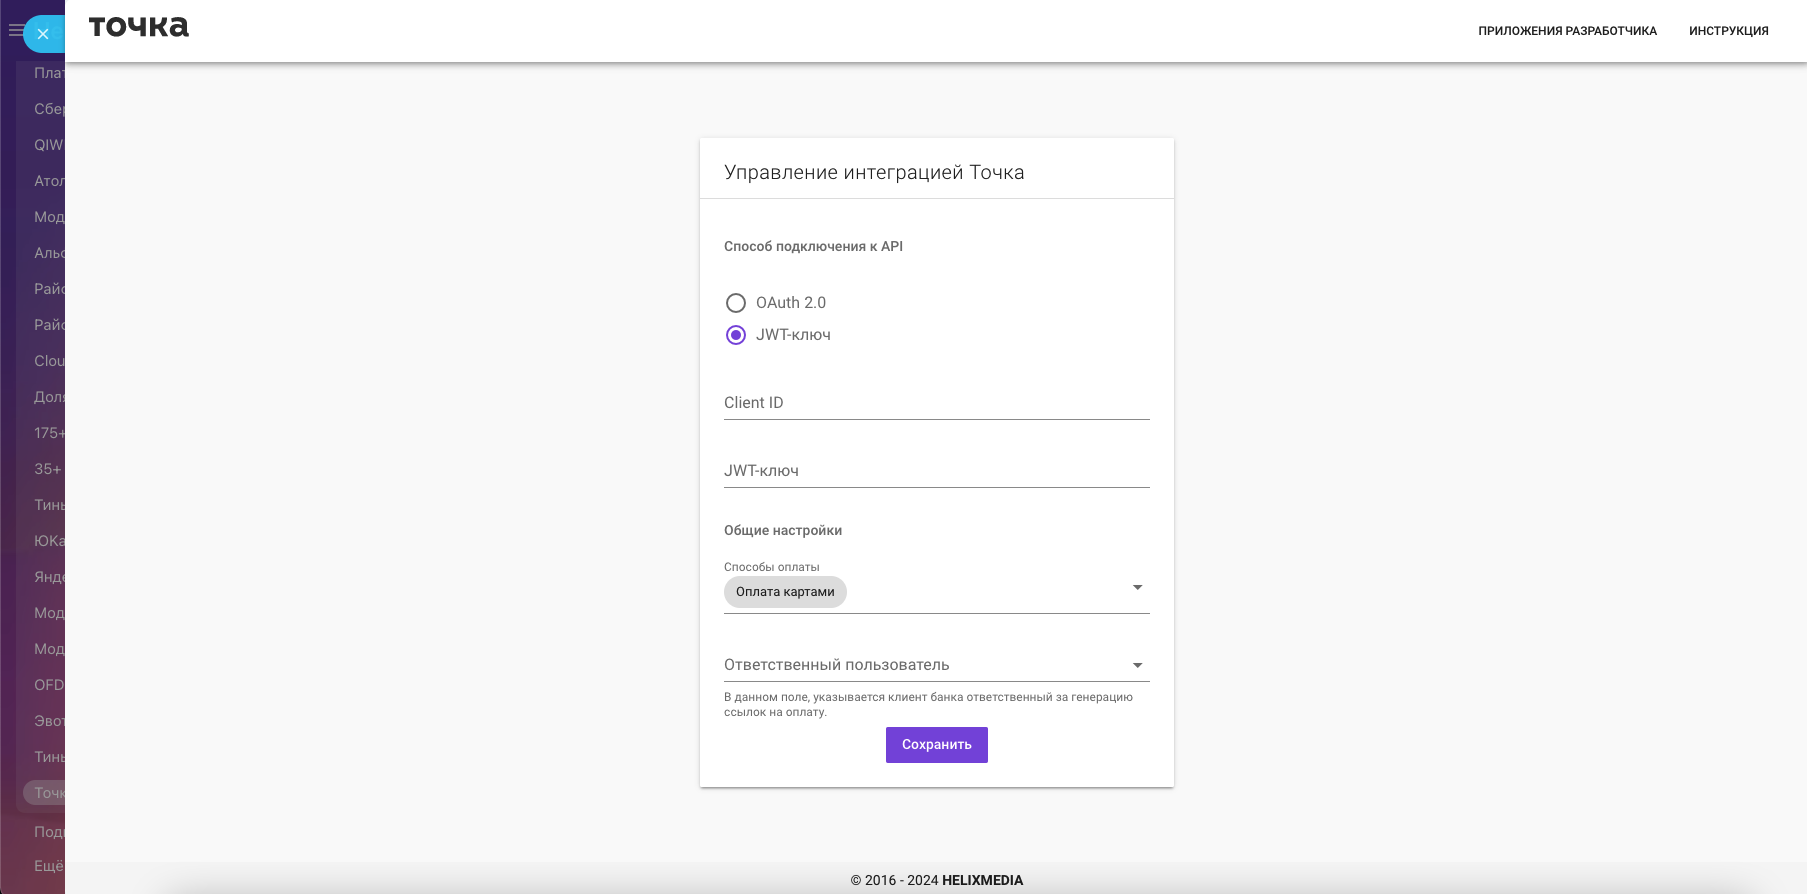The width and height of the screenshot is (1807, 894).
Task: Select the highlighted Точка sidebar item
Action: tap(48, 793)
